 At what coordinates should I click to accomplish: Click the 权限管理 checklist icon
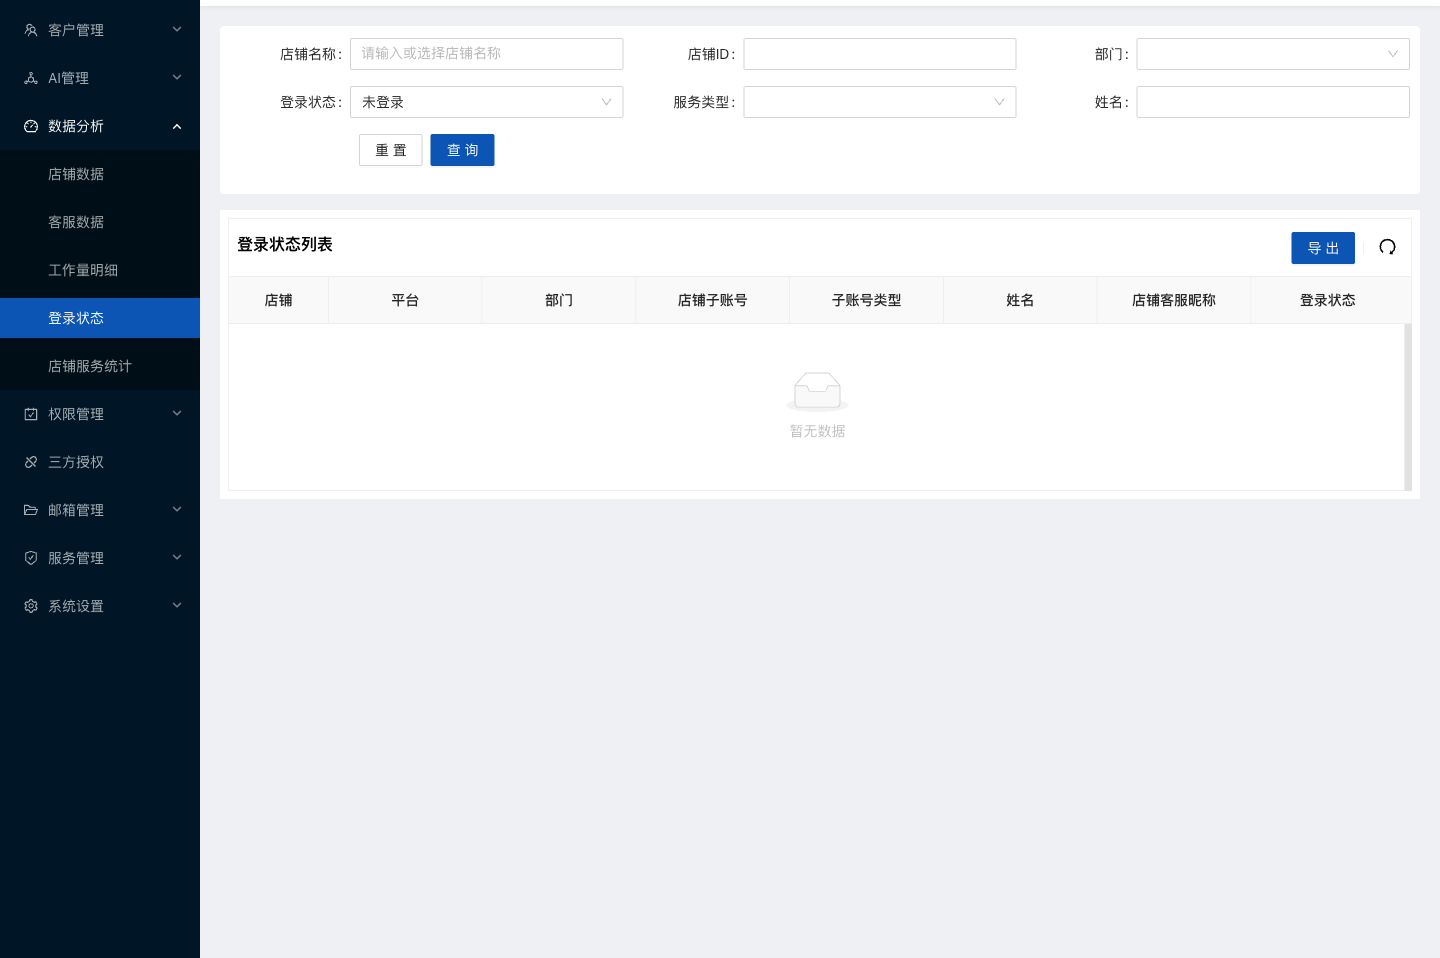point(31,414)
